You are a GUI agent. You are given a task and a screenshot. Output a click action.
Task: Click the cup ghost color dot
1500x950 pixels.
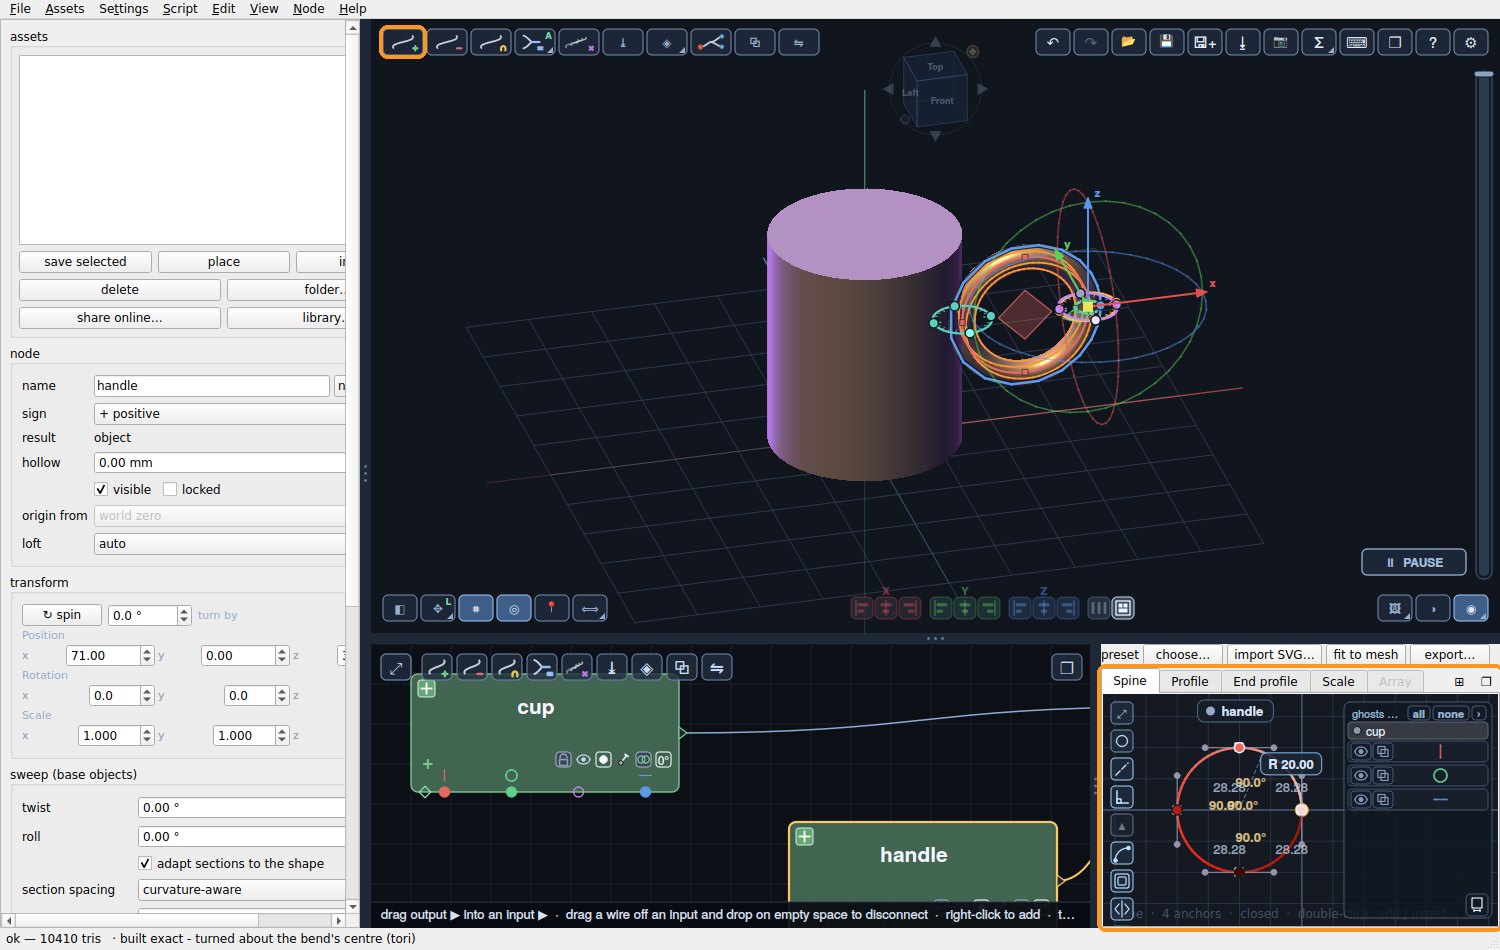coord(1357,731)
